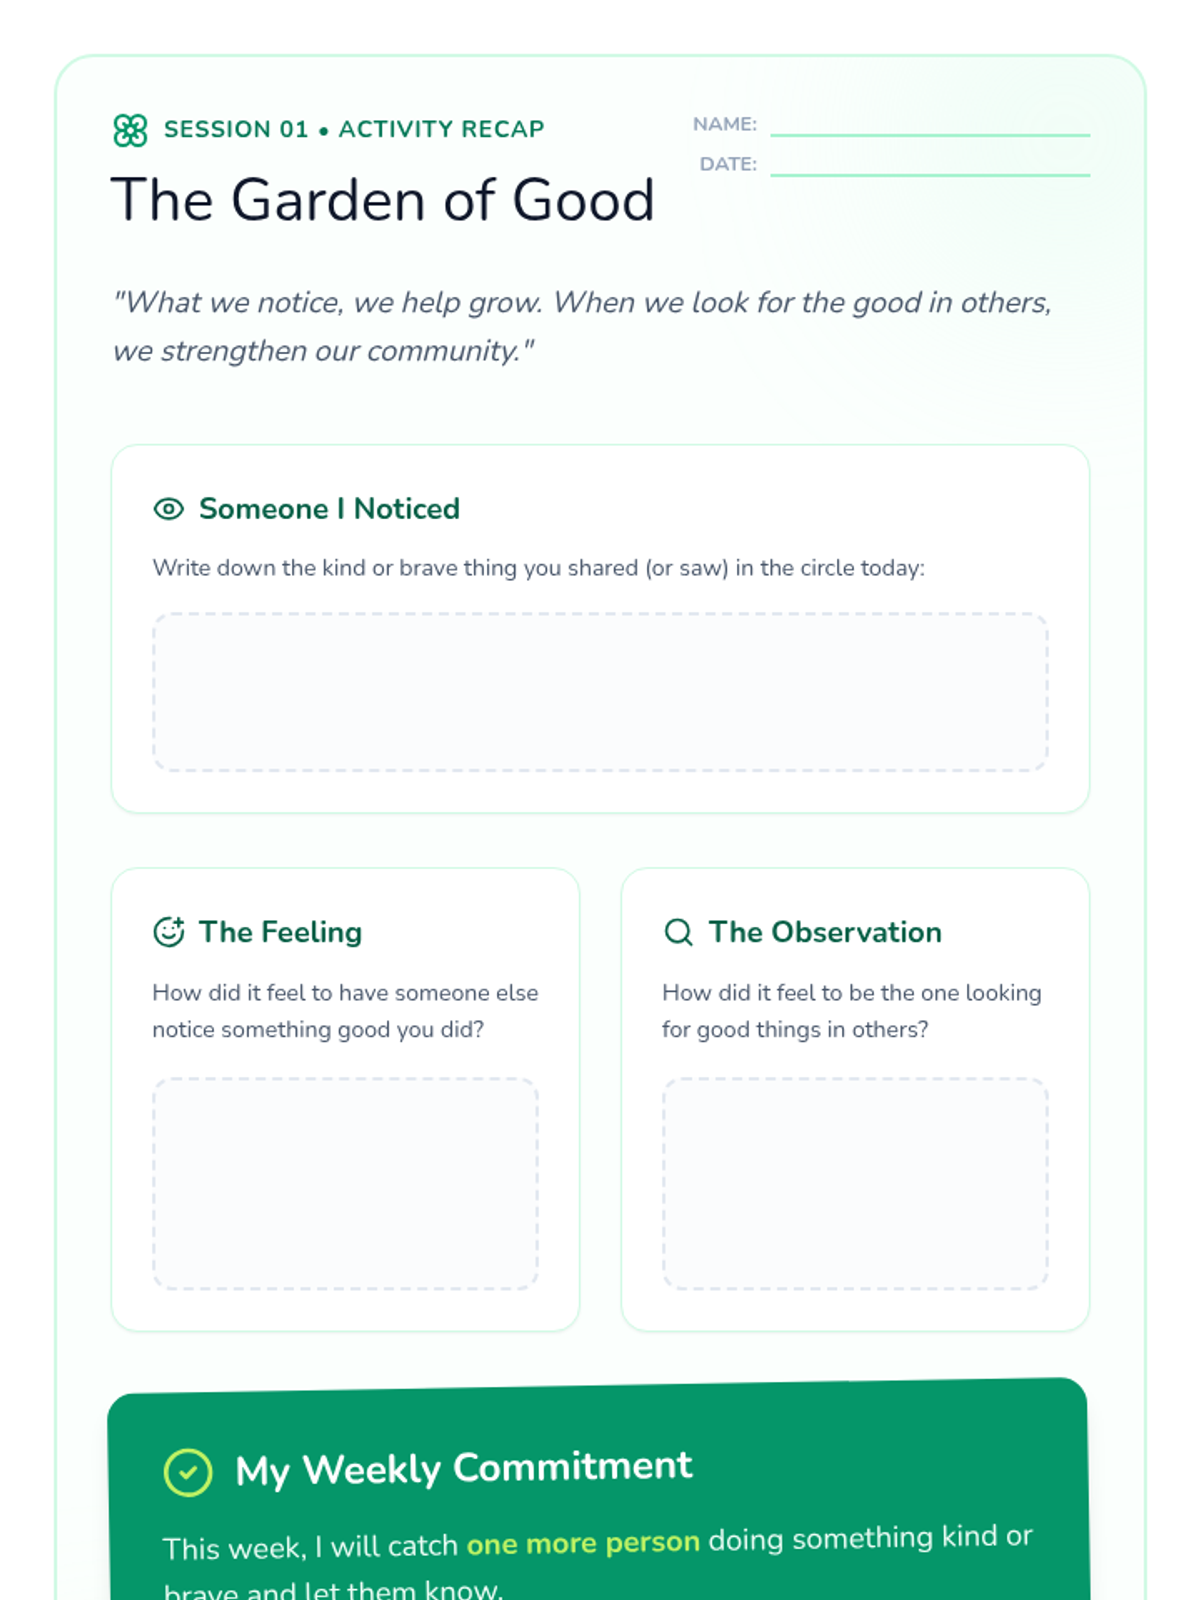Click The Garden of Good title
The image size is (1200, 1600).
coord(382,200)
